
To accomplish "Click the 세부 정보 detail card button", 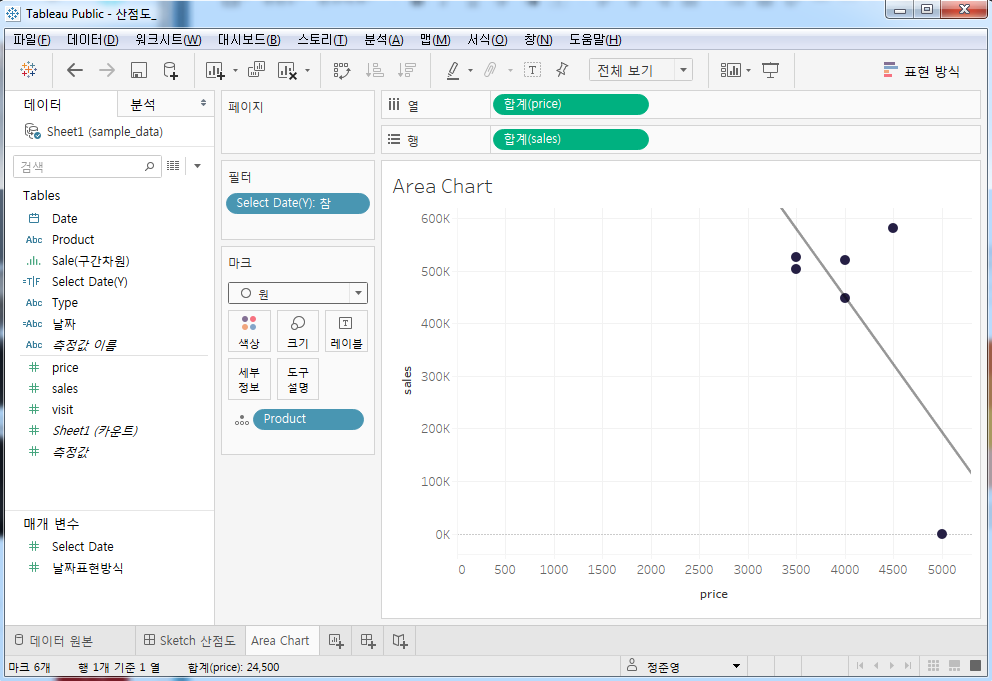I will point(249,379).
